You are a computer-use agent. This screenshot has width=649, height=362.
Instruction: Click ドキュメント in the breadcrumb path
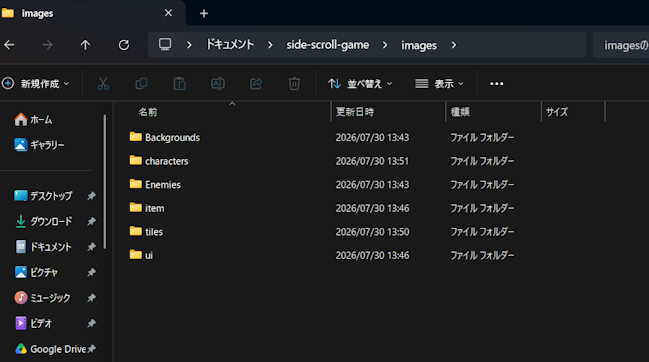(x=230, y=44)
